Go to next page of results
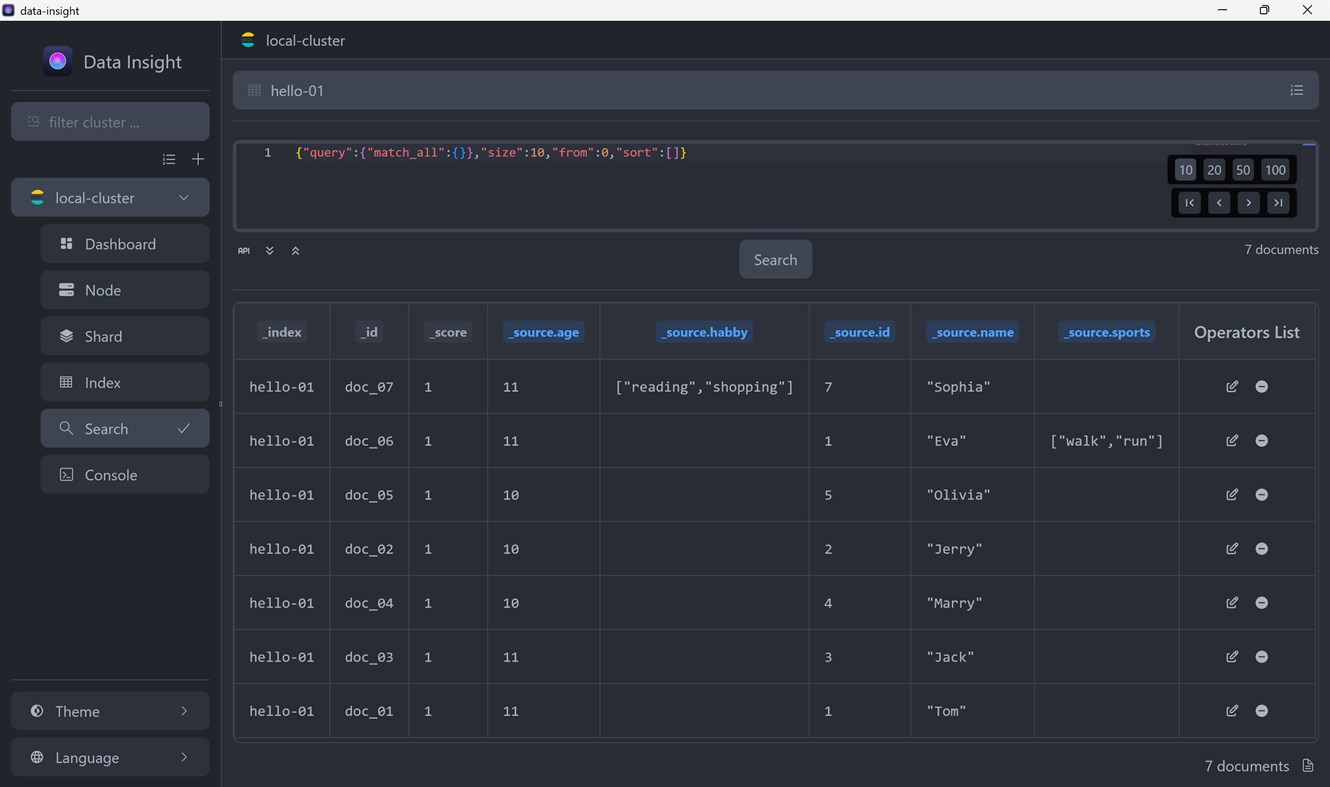The width and height of the screenshot is (1330, 787). pos(1248,202)
